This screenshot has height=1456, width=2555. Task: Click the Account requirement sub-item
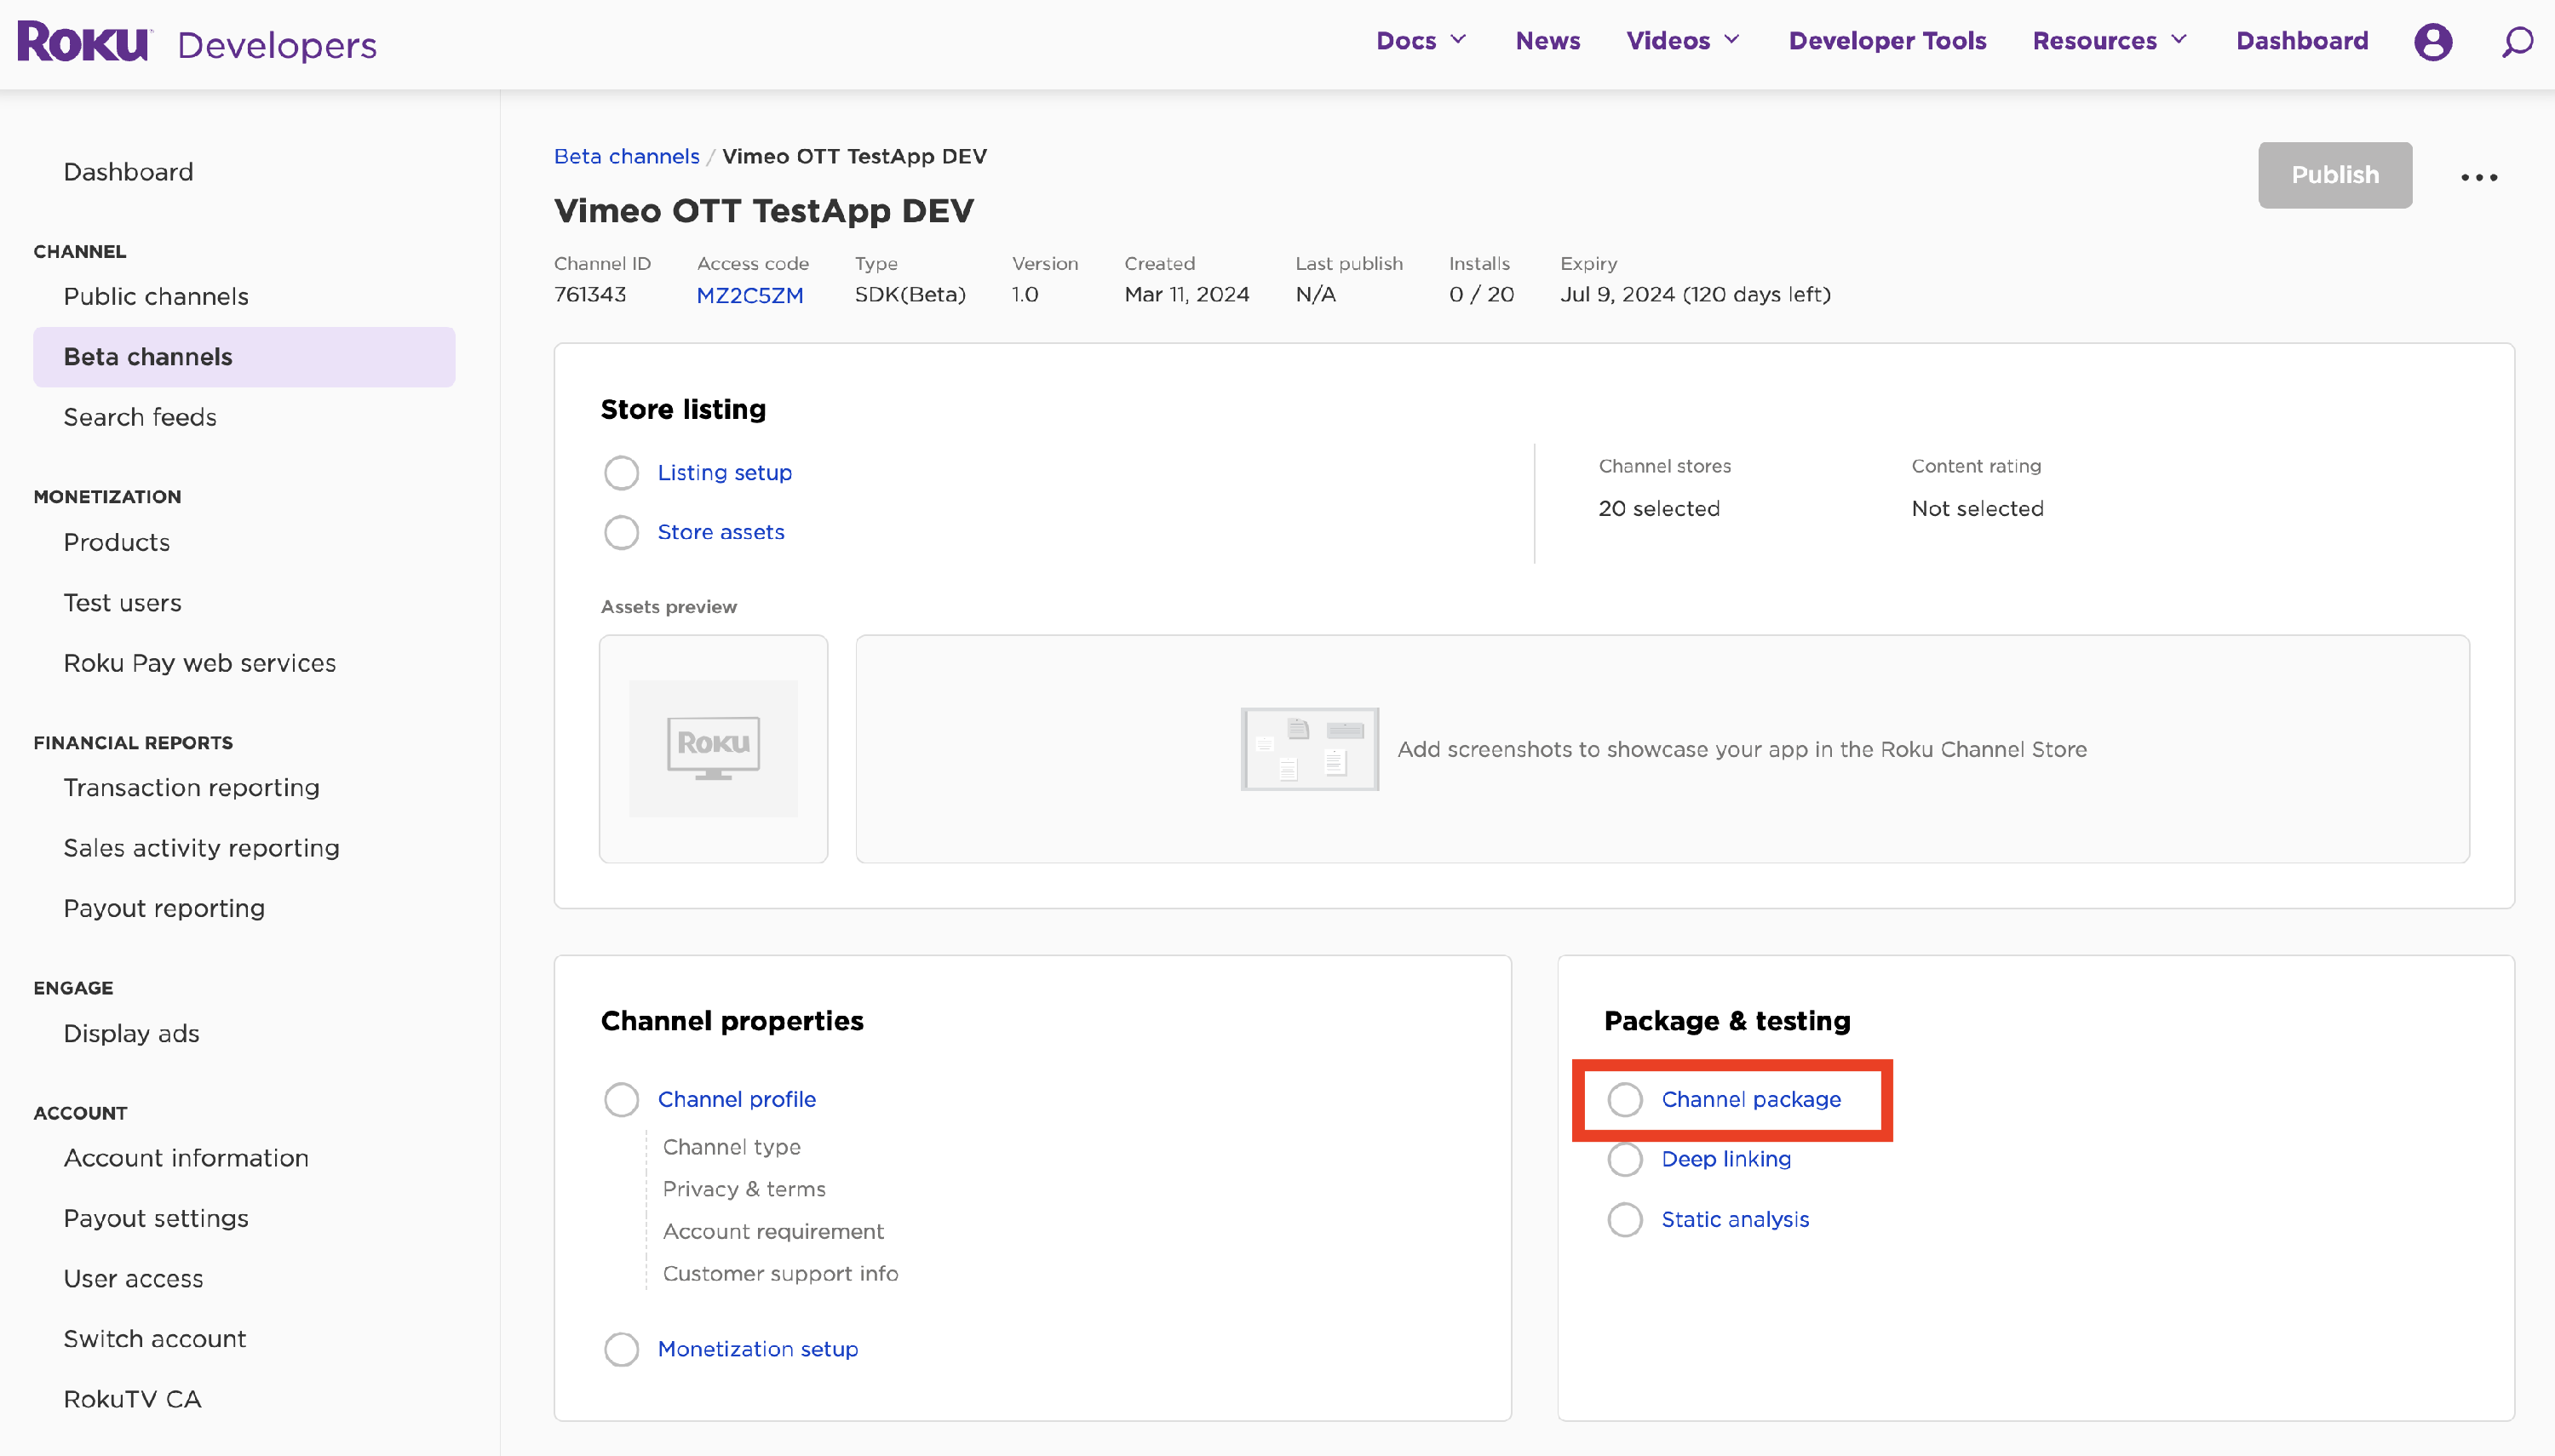[x=773, y=1231]
